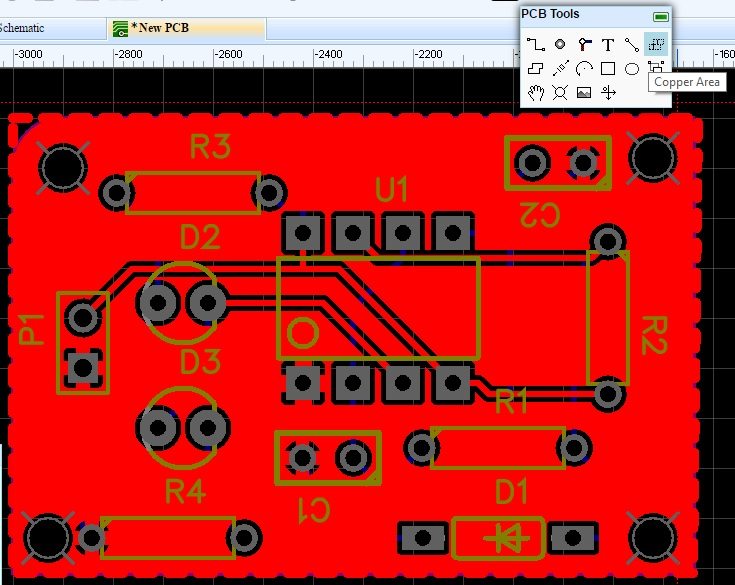This screenshot has width=735, height=585.
Task: Select the D1 diode footprint
Action: click(497, 538)
